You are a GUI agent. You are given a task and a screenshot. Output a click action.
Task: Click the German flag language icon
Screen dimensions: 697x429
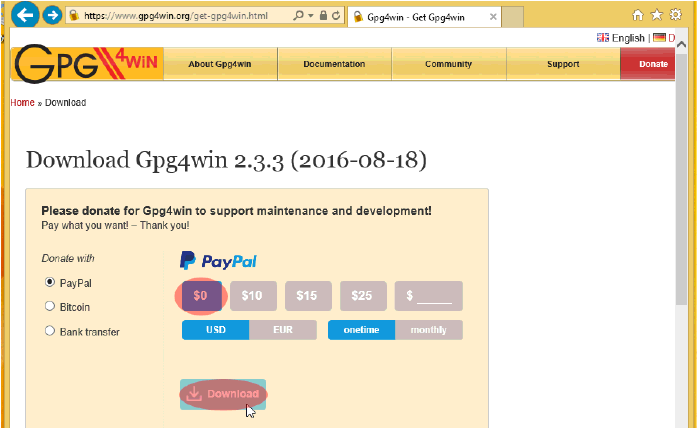pyautogui.click(x=659, y=38)
